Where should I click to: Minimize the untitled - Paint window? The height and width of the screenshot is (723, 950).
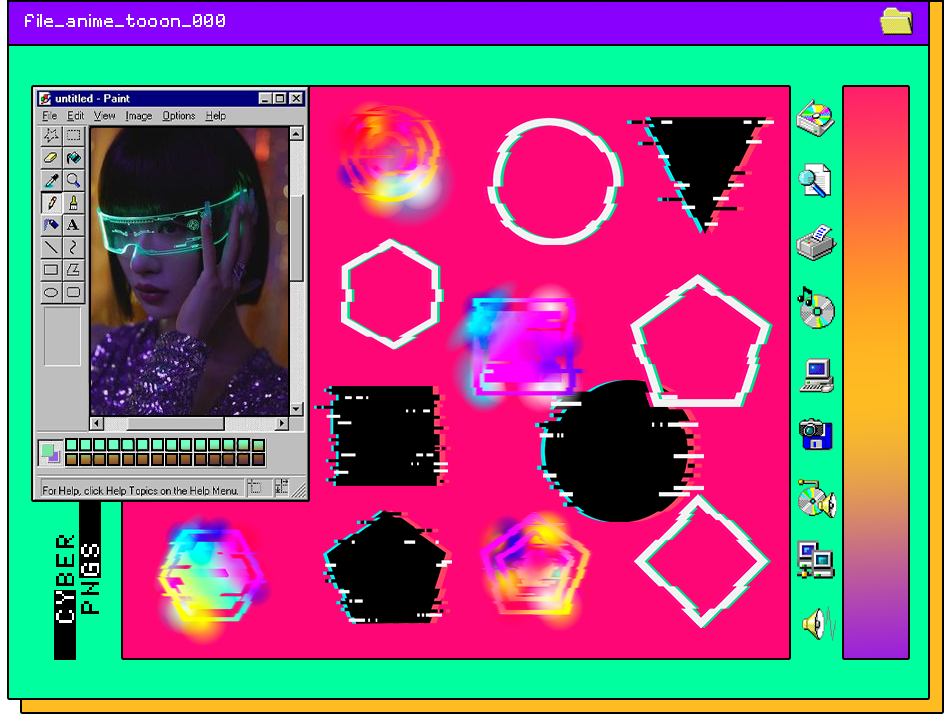click(x=265, y=98)
